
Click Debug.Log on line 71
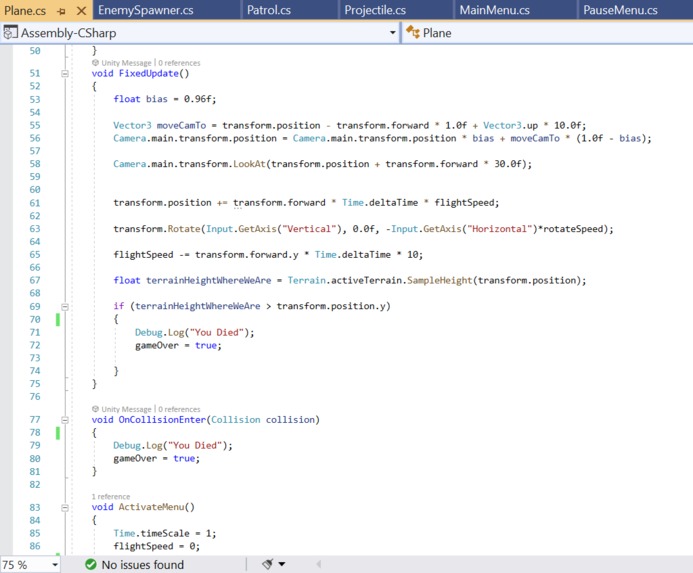click(160, 332)
